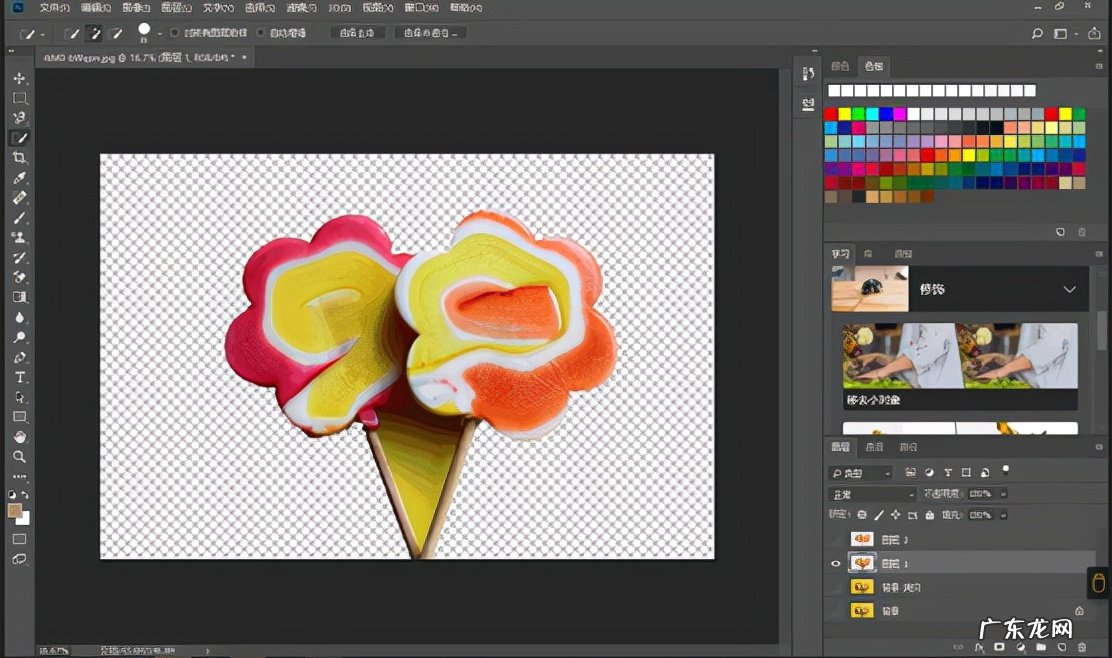Screen dimensions: 1112x658
Task: Open the first menu in menu bar
Action: 54,7
